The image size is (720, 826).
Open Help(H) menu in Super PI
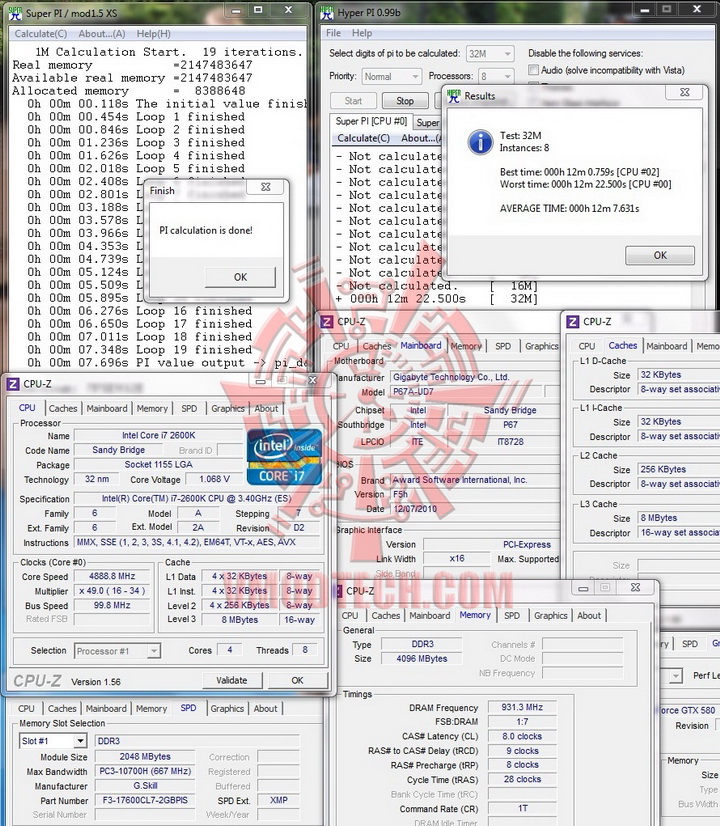pyautogui.click(x=153, y=34)
